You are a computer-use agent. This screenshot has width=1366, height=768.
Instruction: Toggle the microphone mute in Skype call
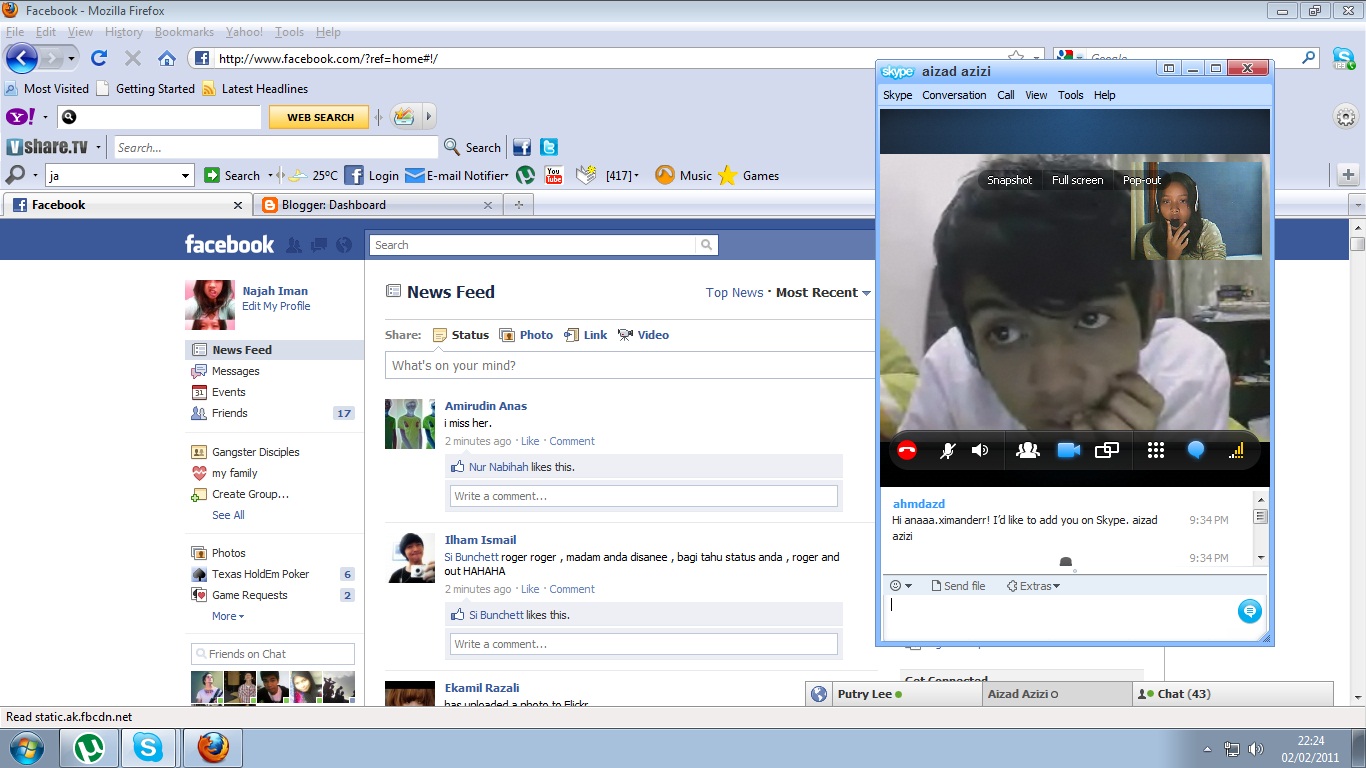point(947,451)
